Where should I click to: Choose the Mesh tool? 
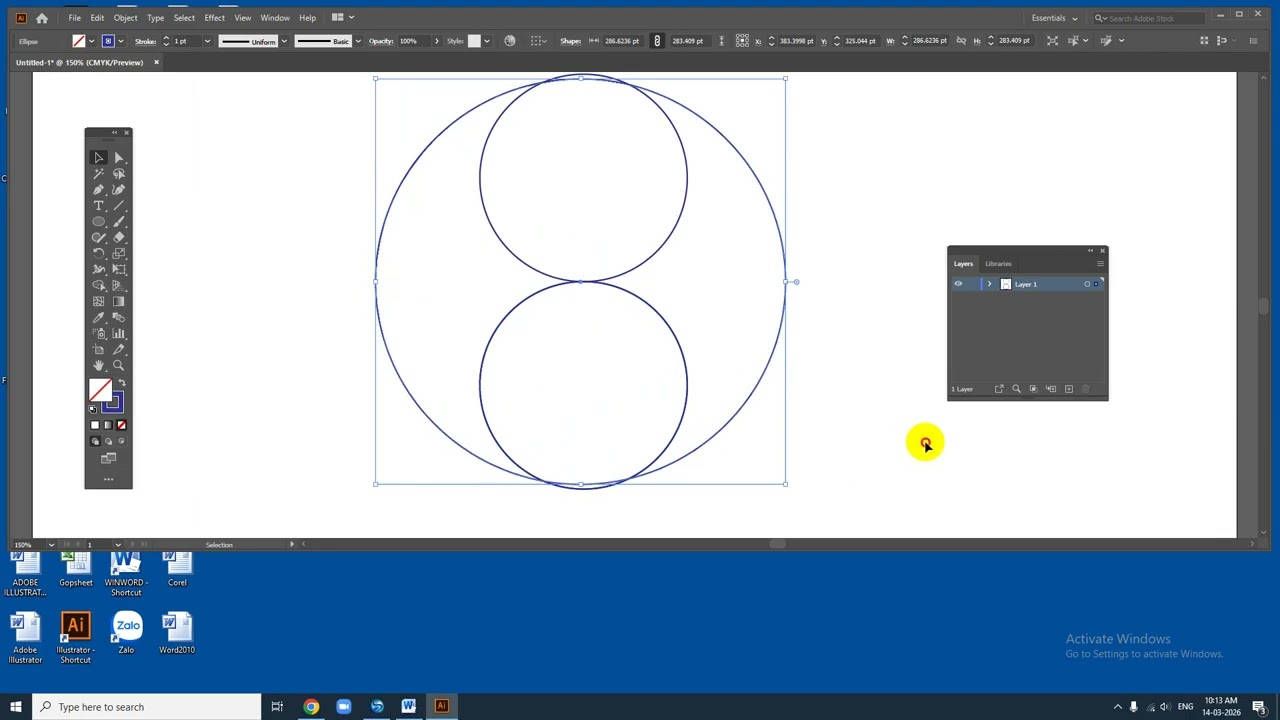pos(98,302)
